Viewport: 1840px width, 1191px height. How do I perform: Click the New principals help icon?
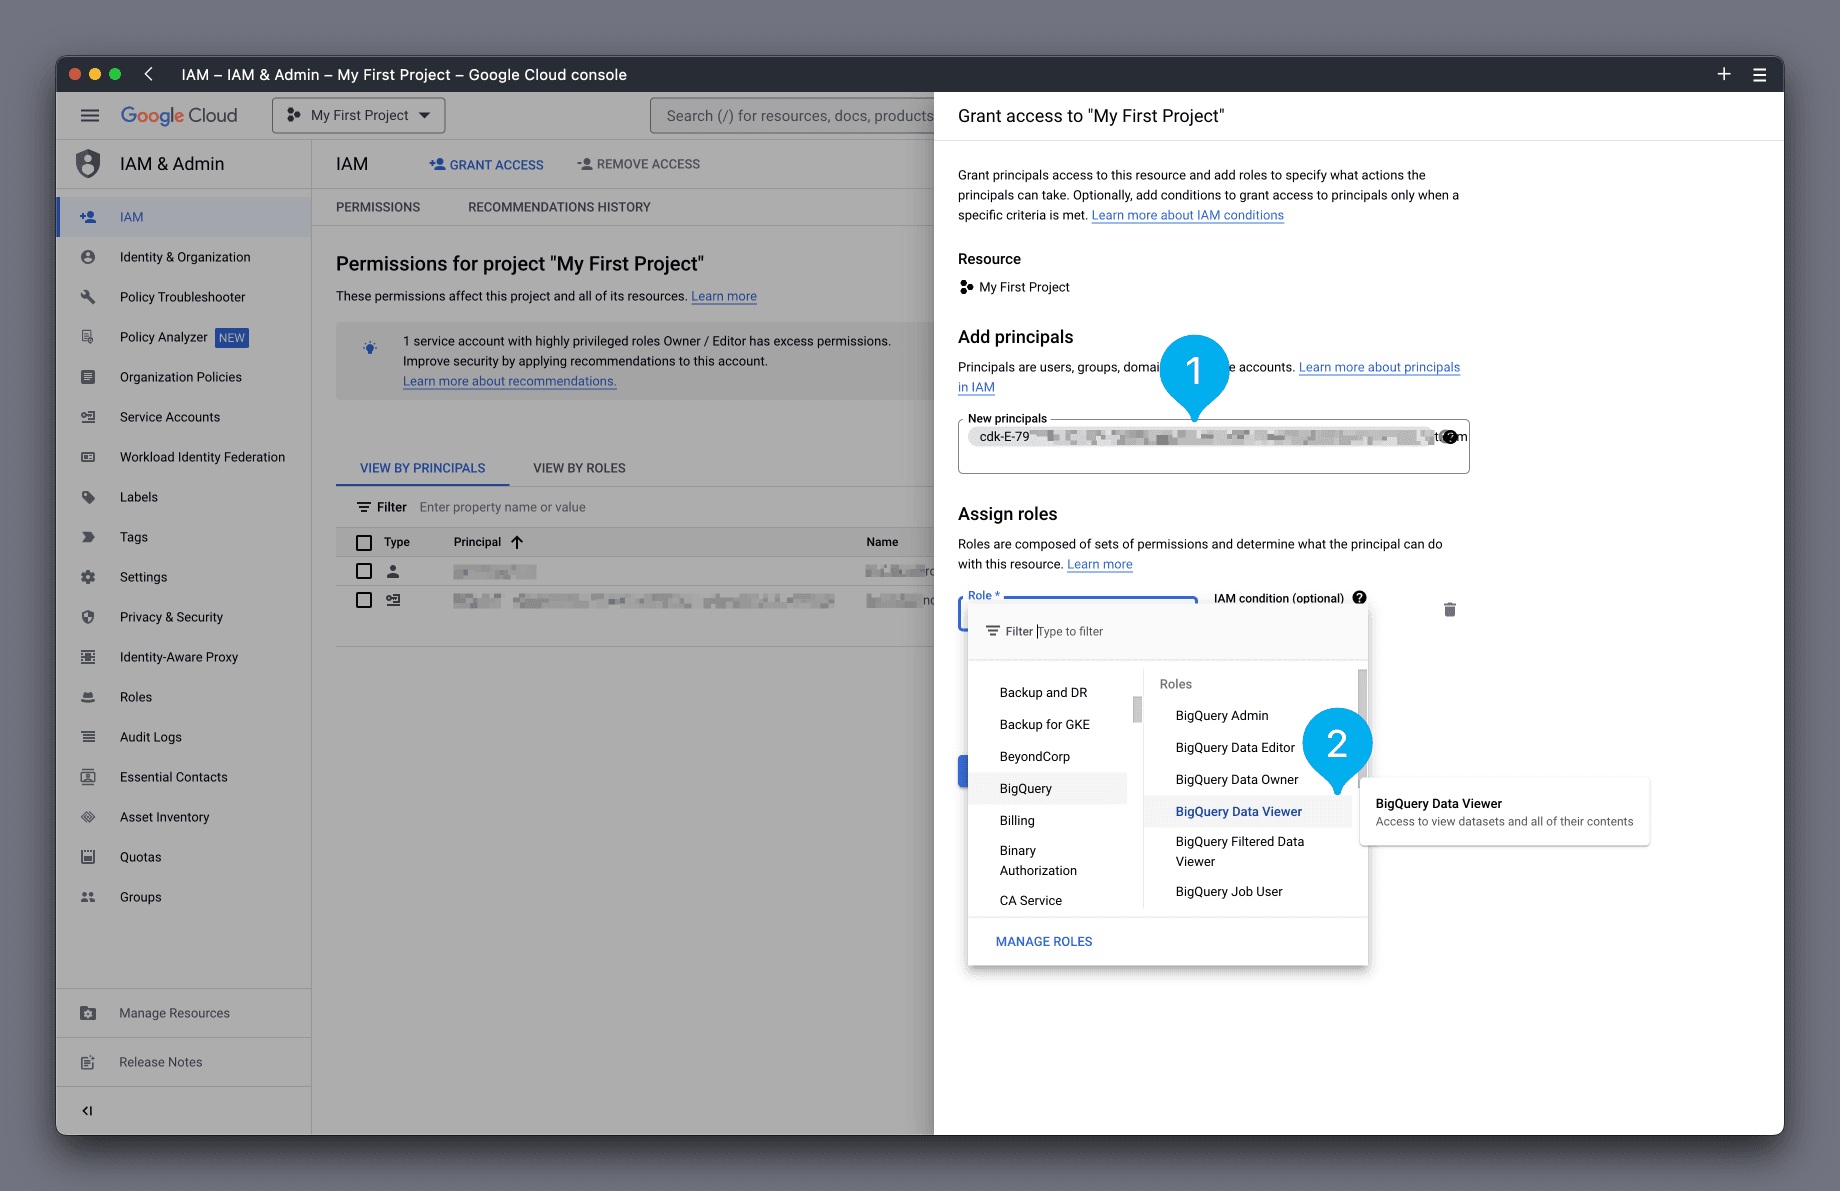point(1450,437)
